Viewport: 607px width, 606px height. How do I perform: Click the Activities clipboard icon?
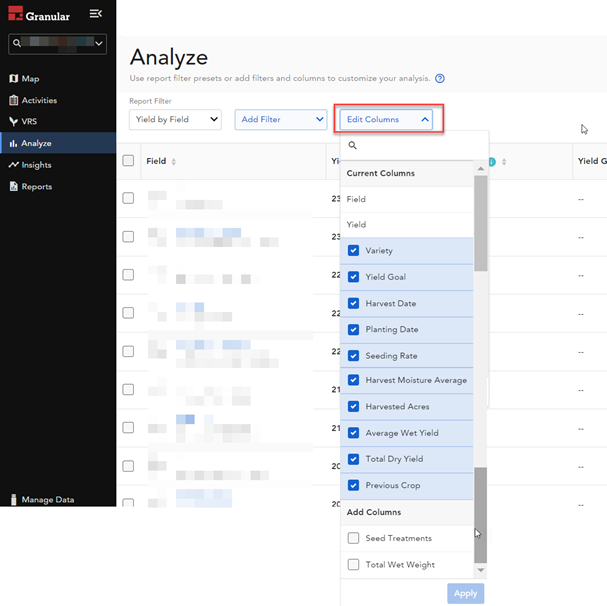pyautogui.click(x=13, y=100)
